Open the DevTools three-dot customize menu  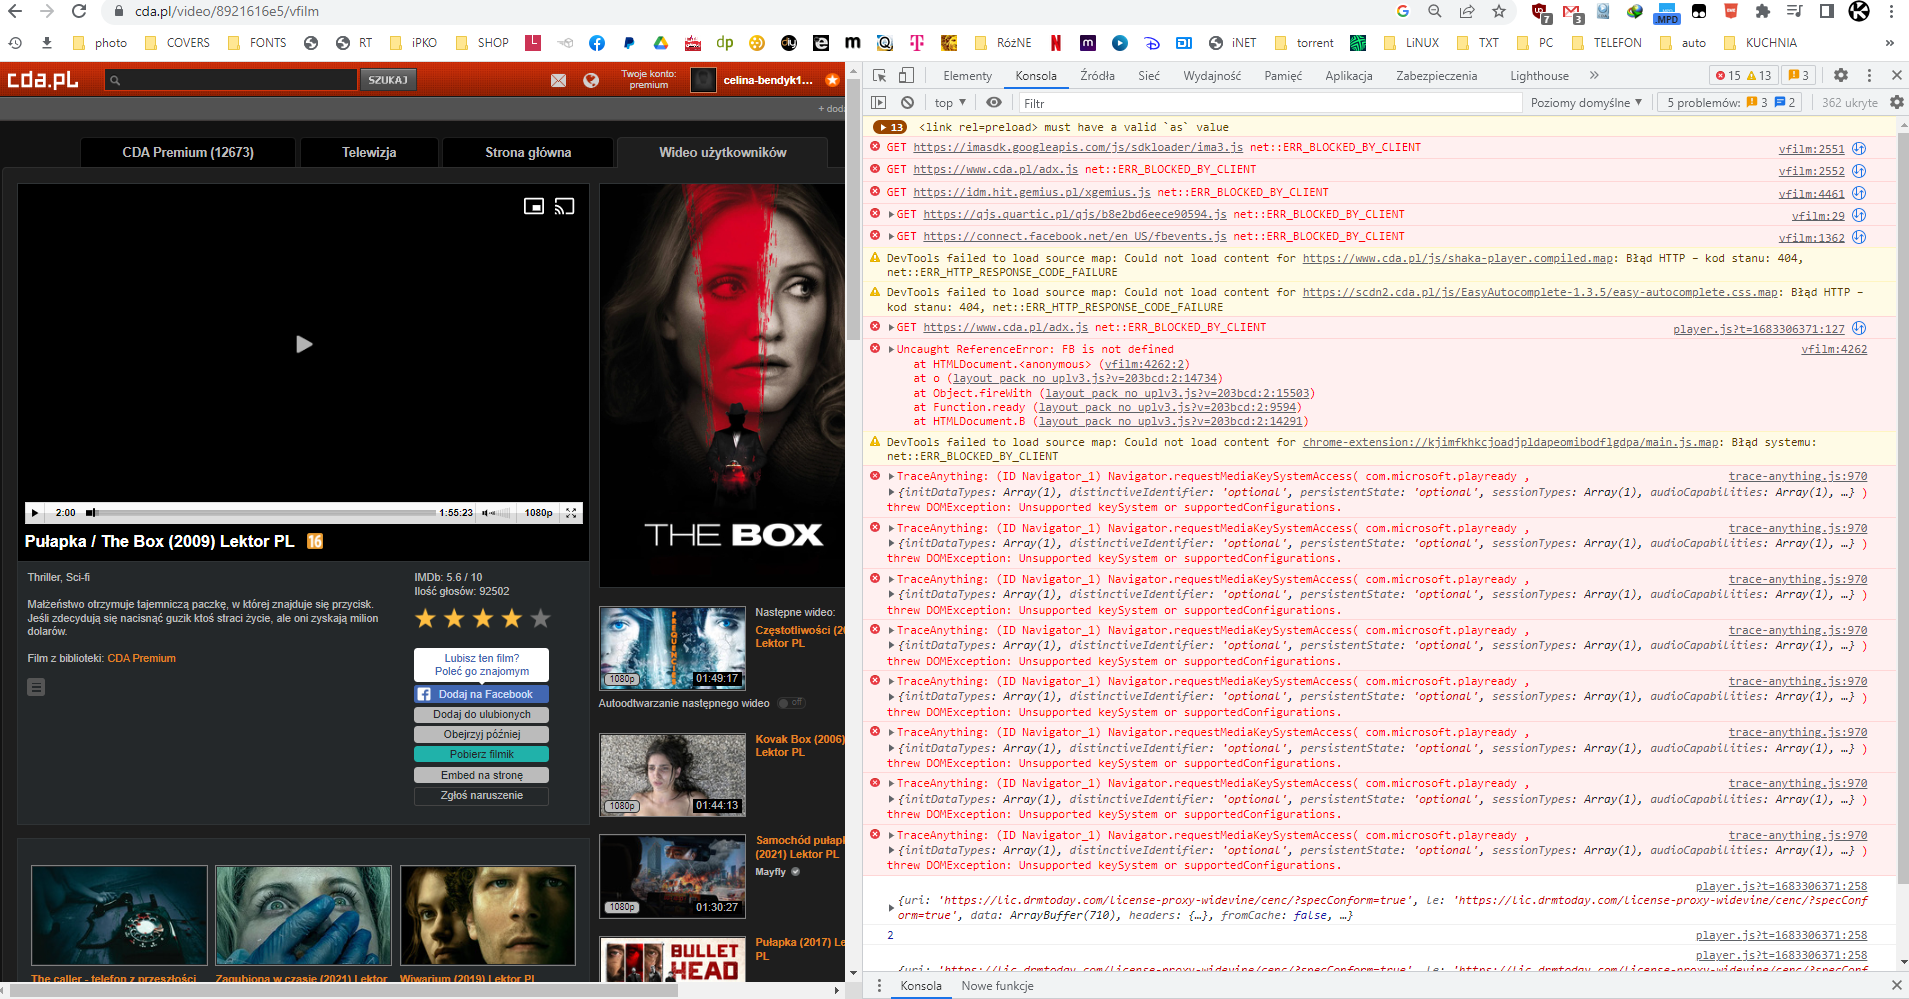pyautogui.click(x=1869, y=76)
